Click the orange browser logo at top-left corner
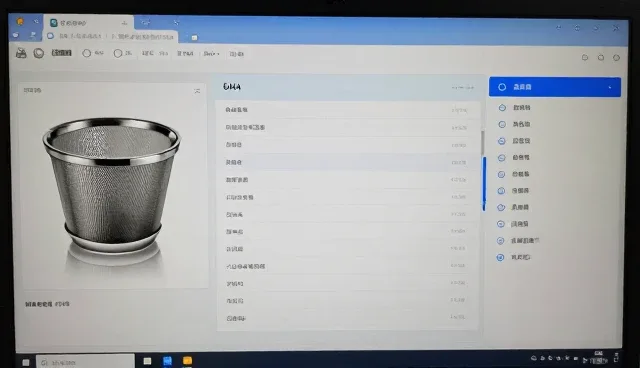 (20, 22)
